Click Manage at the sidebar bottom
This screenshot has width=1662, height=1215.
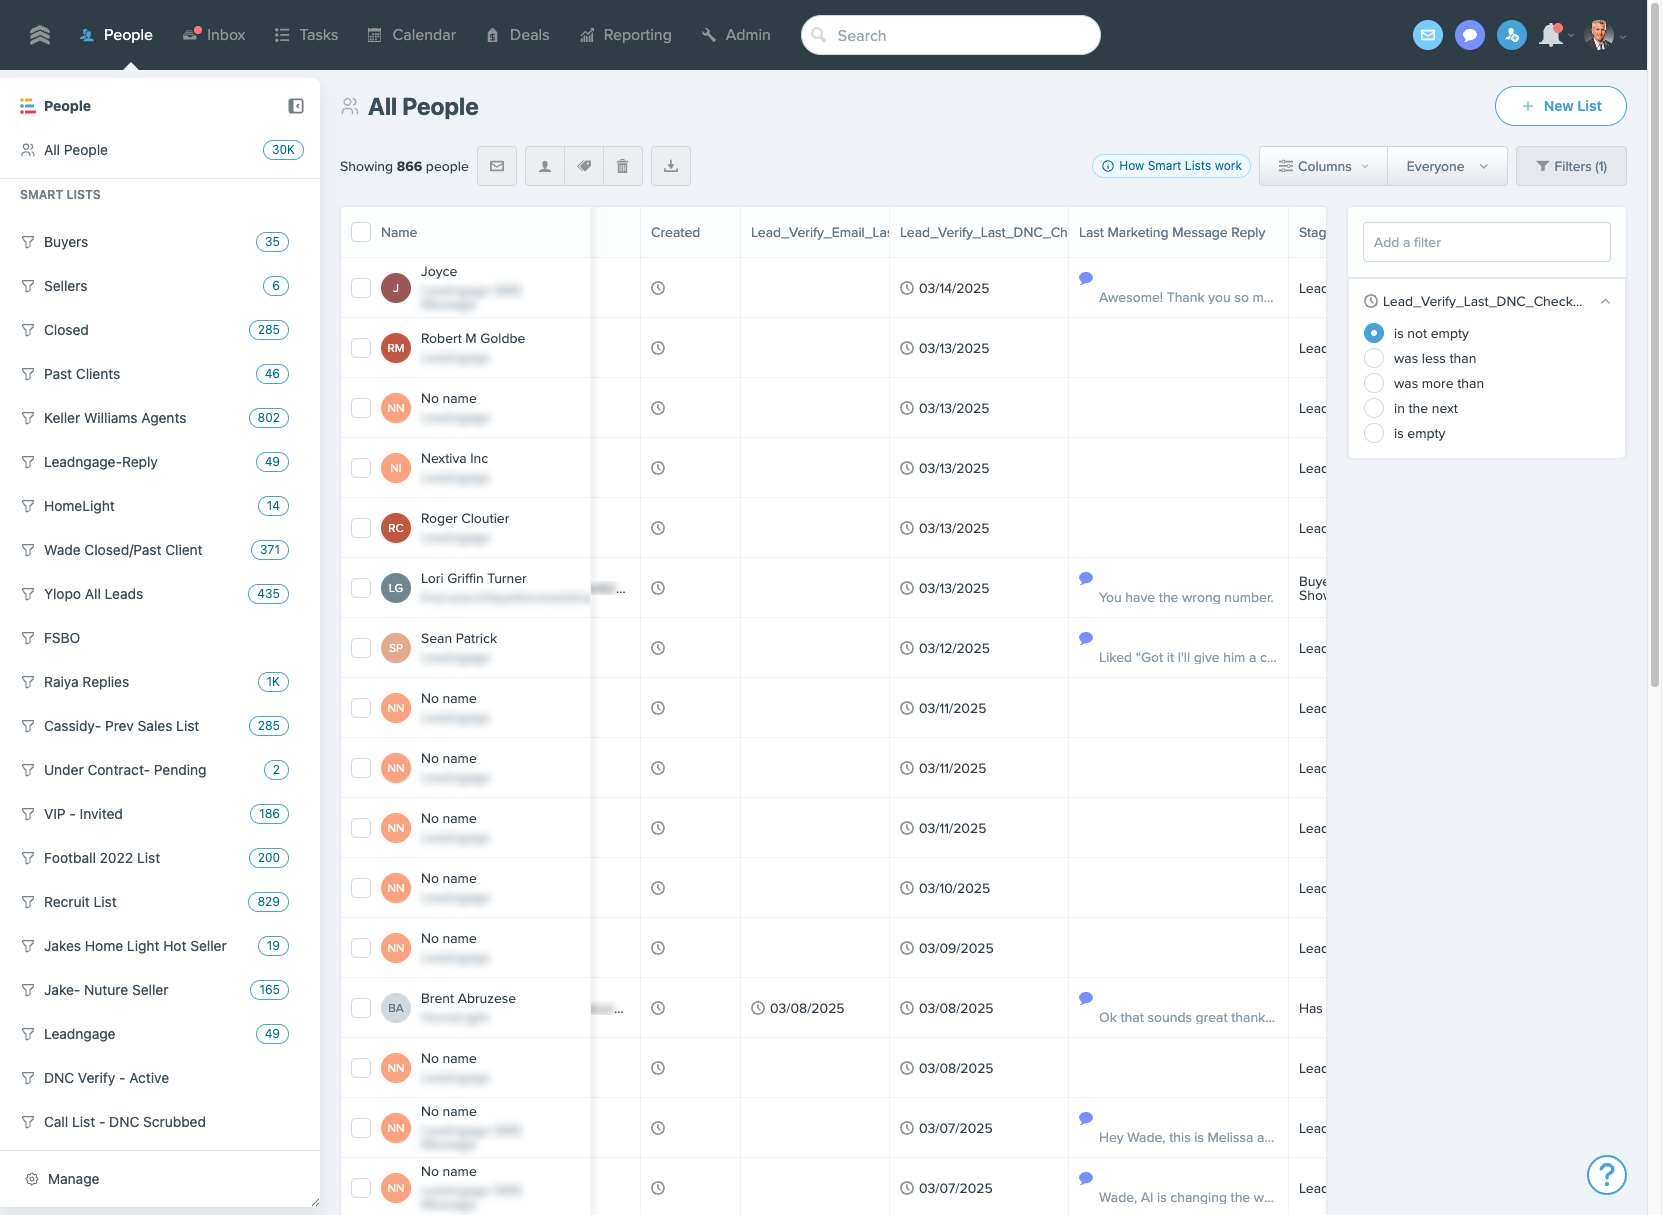[x=62, y=1179]
